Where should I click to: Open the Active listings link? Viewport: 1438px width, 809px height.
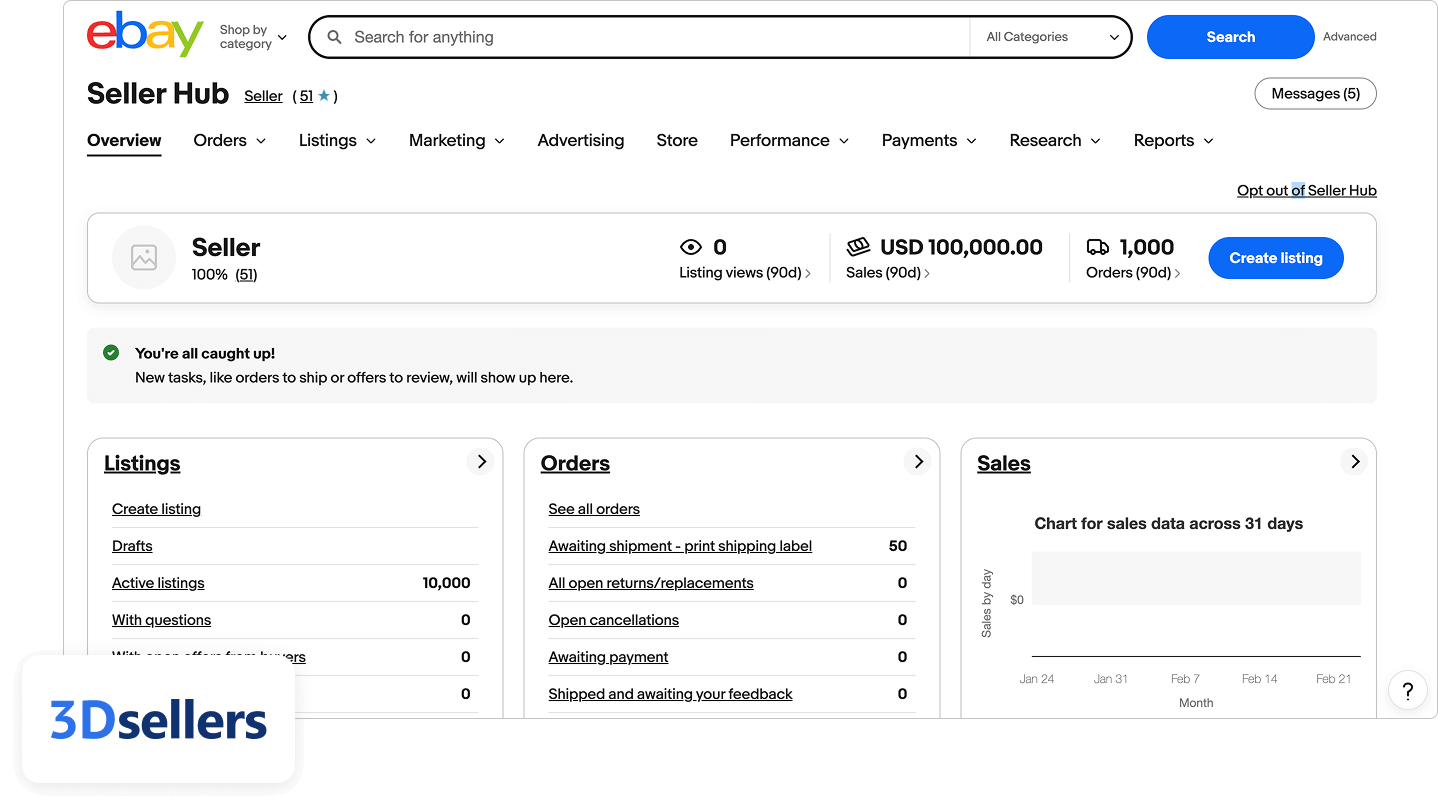(x=158, y=583)
